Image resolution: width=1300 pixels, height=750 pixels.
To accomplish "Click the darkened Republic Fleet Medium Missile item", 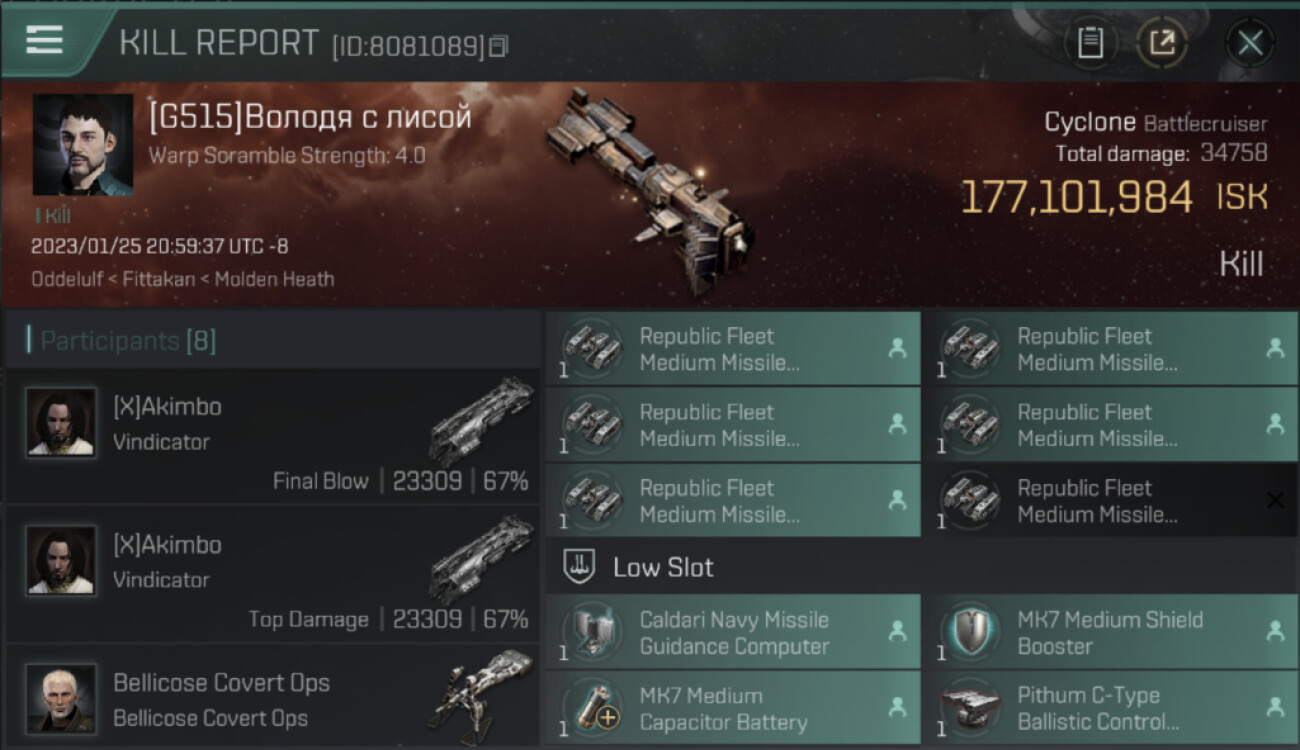I will pyautogui.click(x=1111, y=501).
